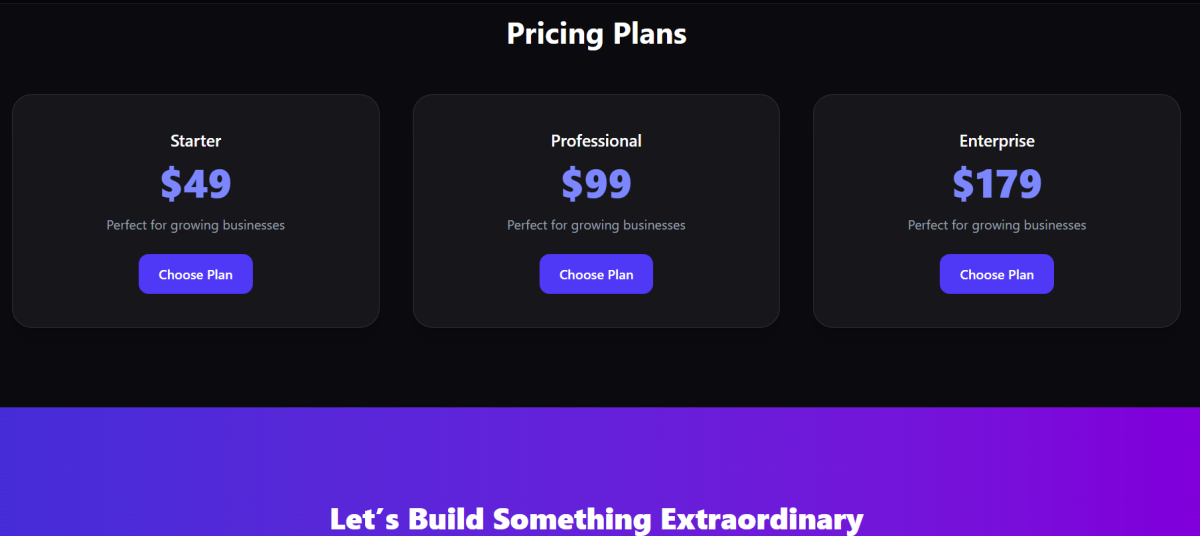Viewport: 1200px width, 536px height.
Task: Click the $179 price
Action: click(x=997, y=184)
